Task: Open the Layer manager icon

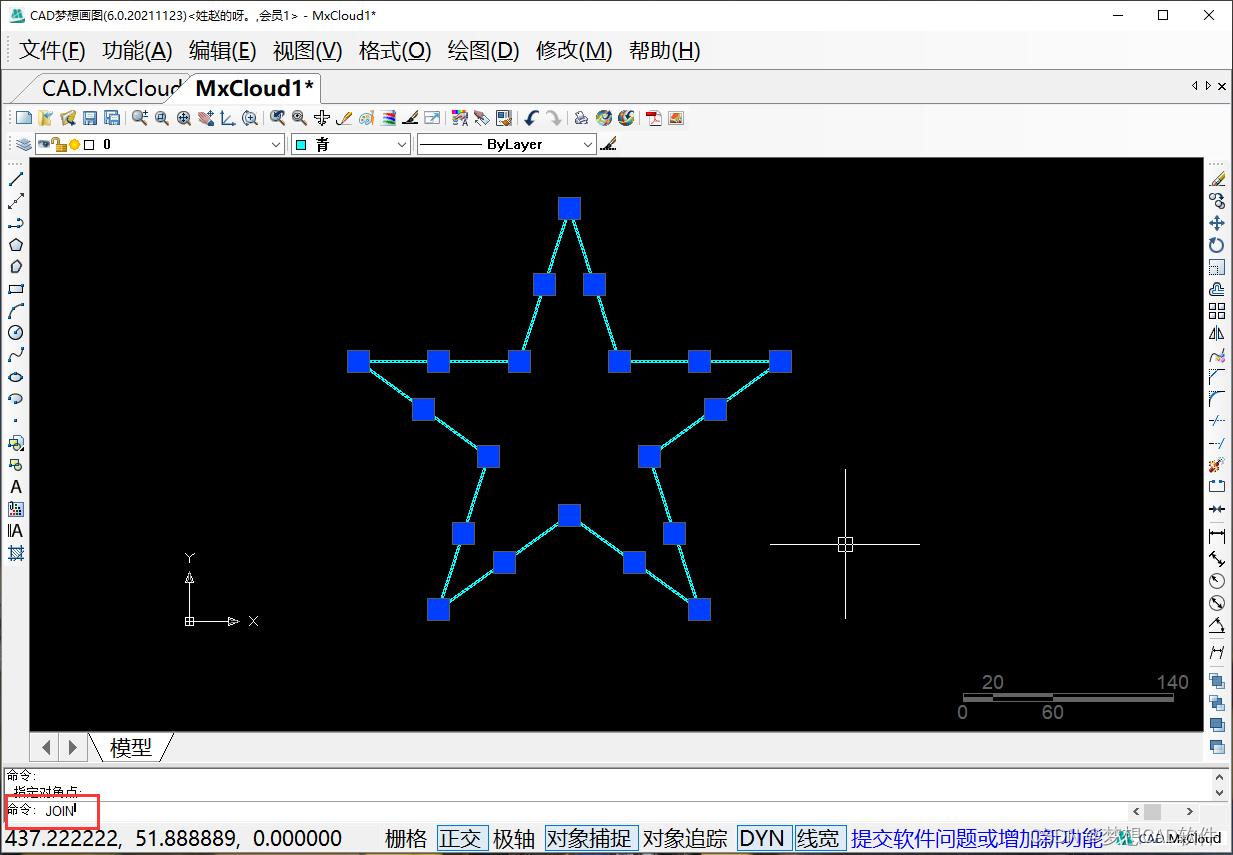Action: point(23,145)
